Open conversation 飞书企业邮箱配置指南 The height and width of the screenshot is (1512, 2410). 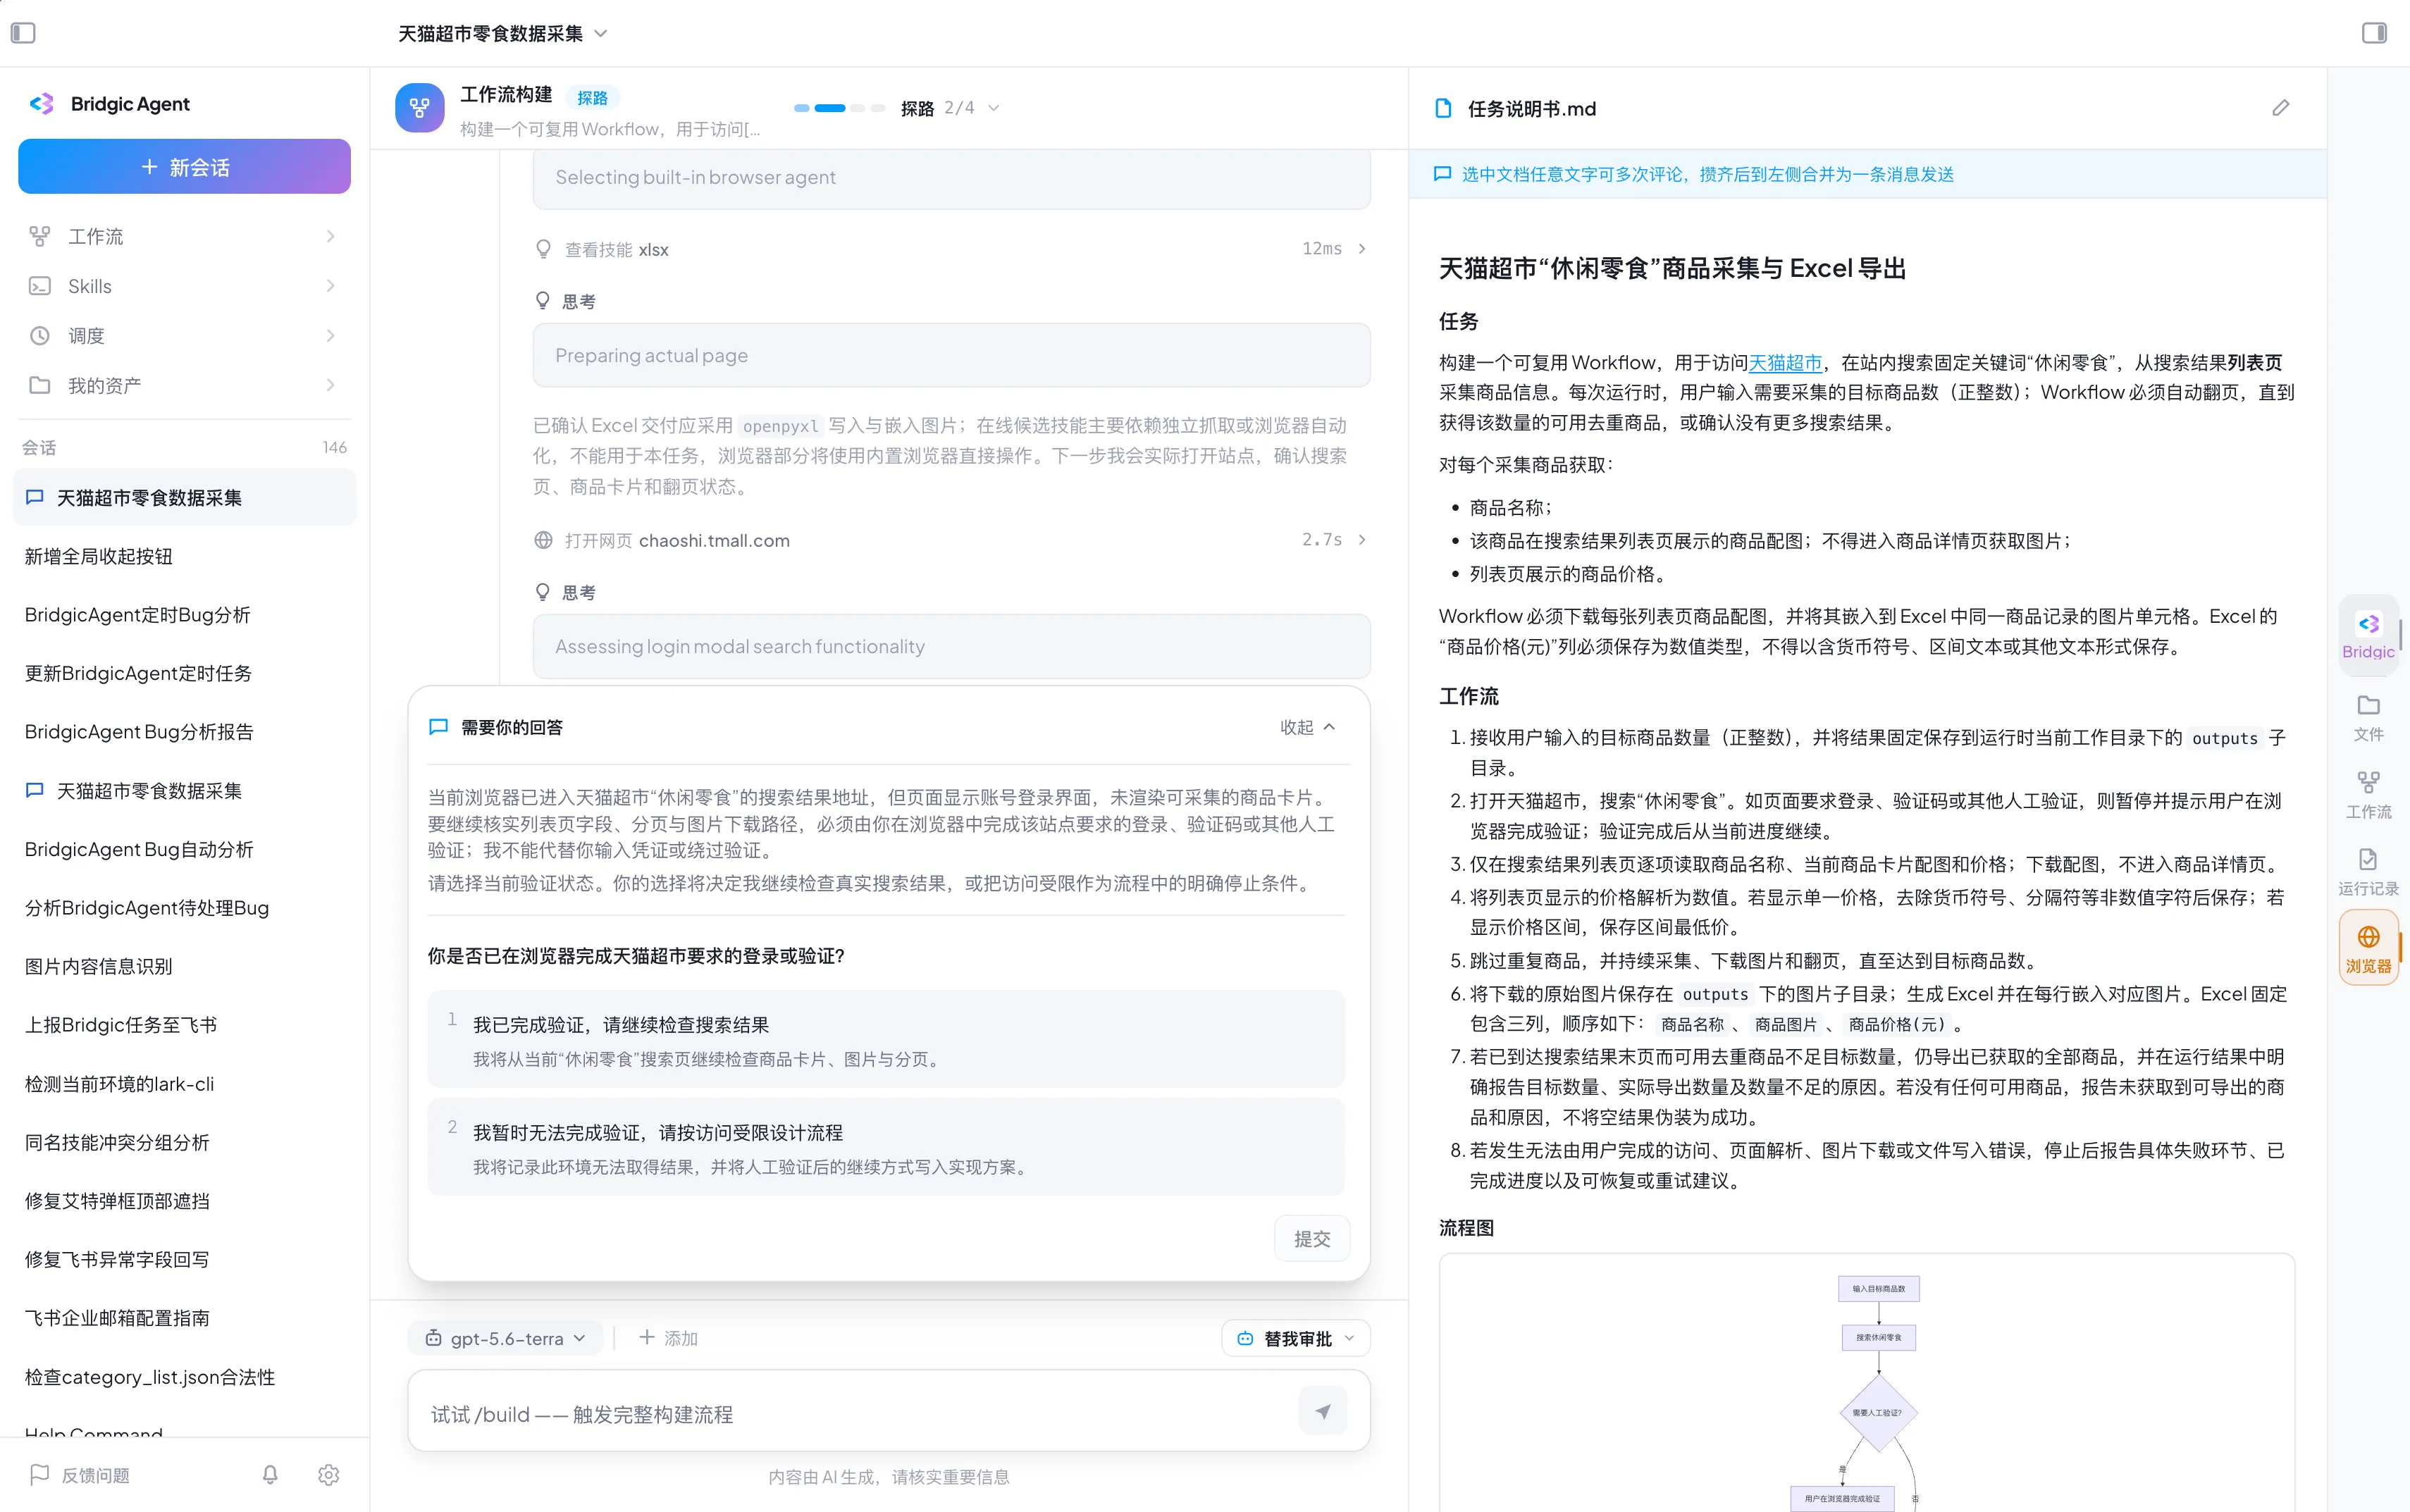point(184,1318)
